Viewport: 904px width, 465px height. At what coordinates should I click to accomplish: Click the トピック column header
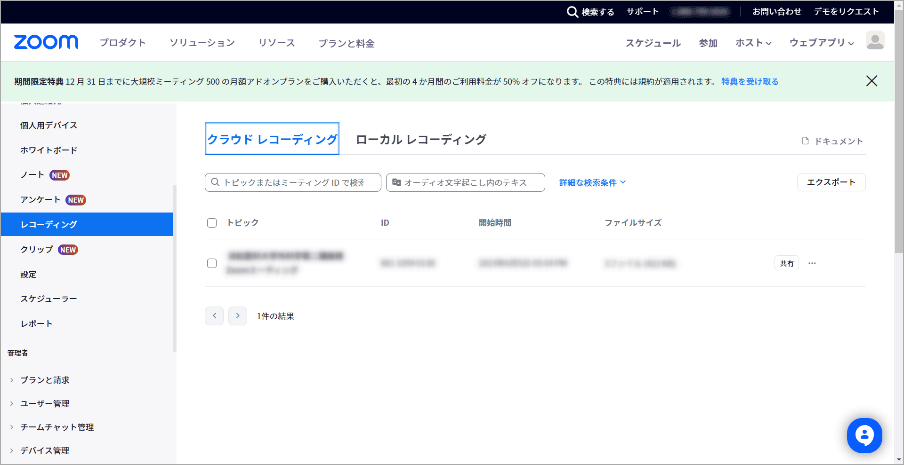pos(243,222)
